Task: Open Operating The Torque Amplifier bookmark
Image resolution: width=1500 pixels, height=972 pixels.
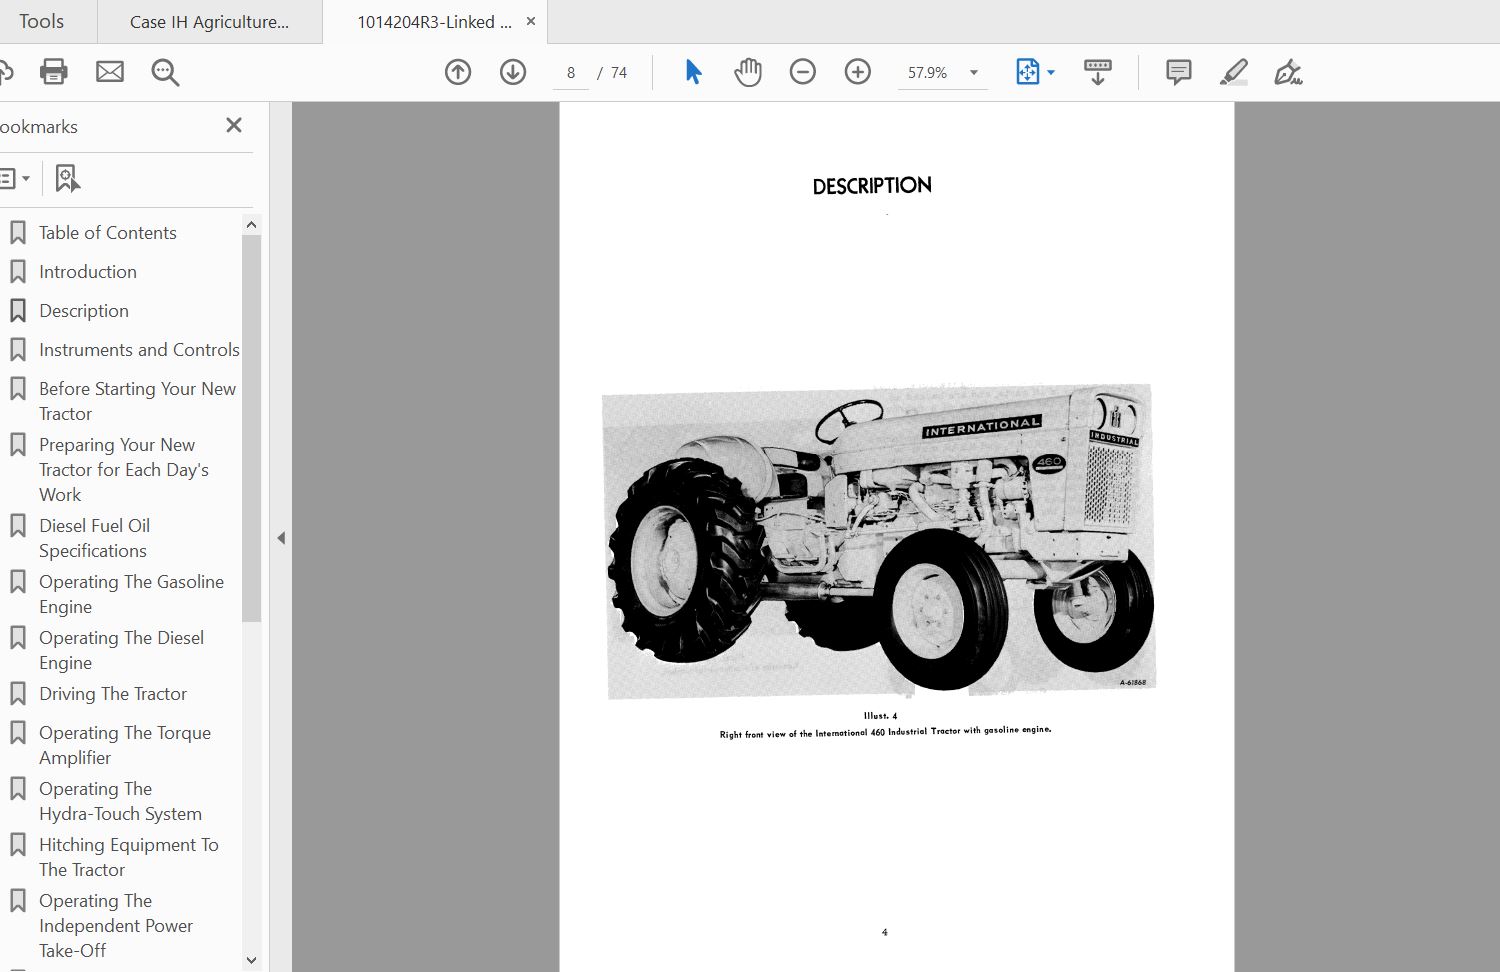Action: (125, 745)
